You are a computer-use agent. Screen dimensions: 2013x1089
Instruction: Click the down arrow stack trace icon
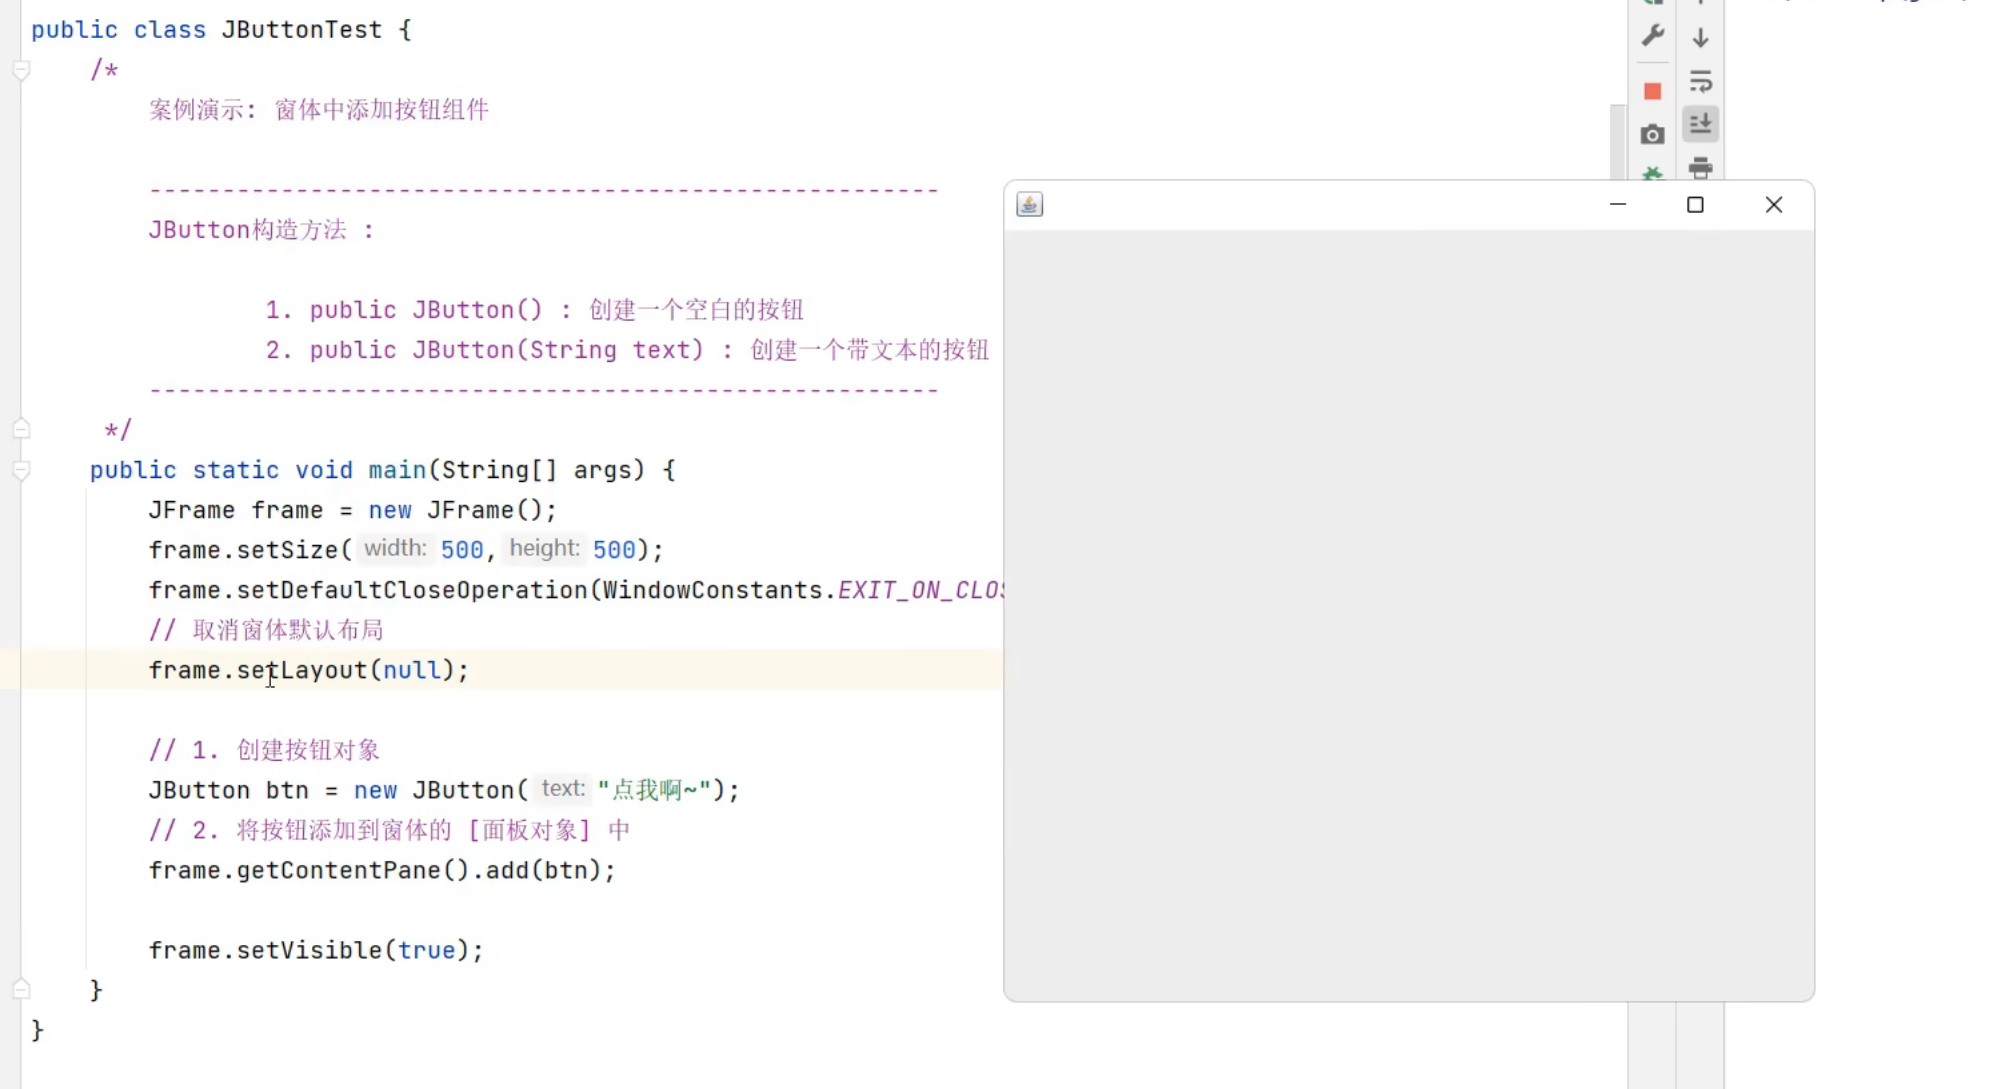(1700, 38)
